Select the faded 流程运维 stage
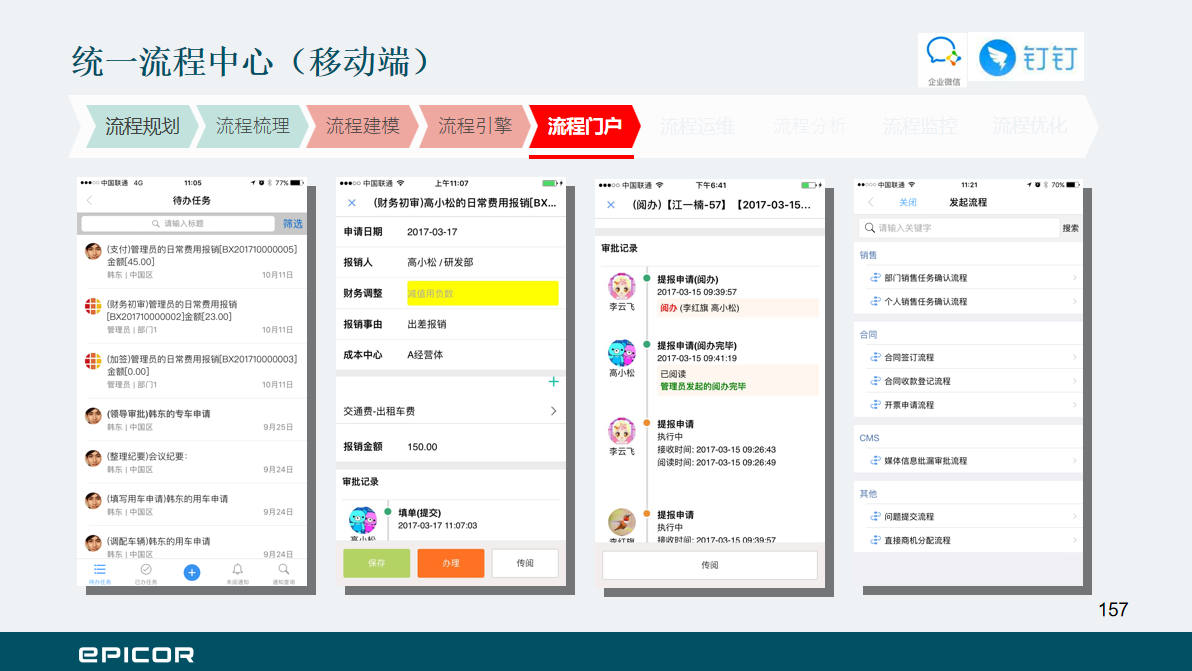 [697, 126]
